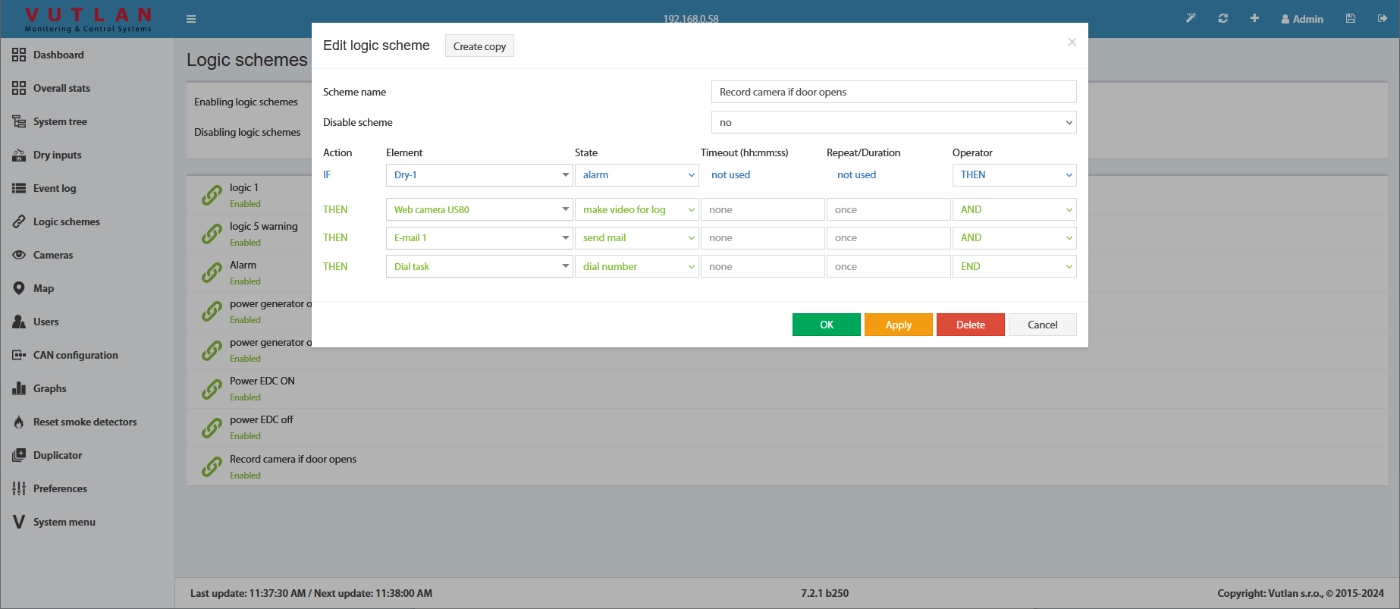Launch the setup wizard icon in top bar
The height and width of the screenshot is (609, 1400).
tap(1189, 18)
